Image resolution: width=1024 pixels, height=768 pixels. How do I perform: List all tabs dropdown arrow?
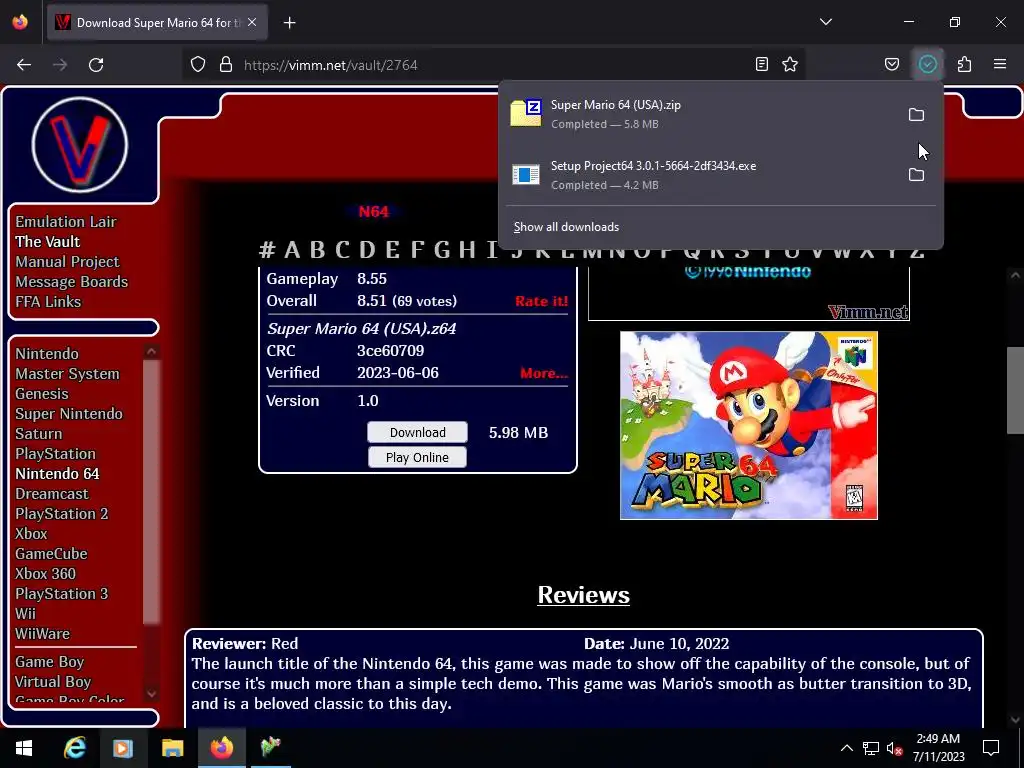coord(826,22)
